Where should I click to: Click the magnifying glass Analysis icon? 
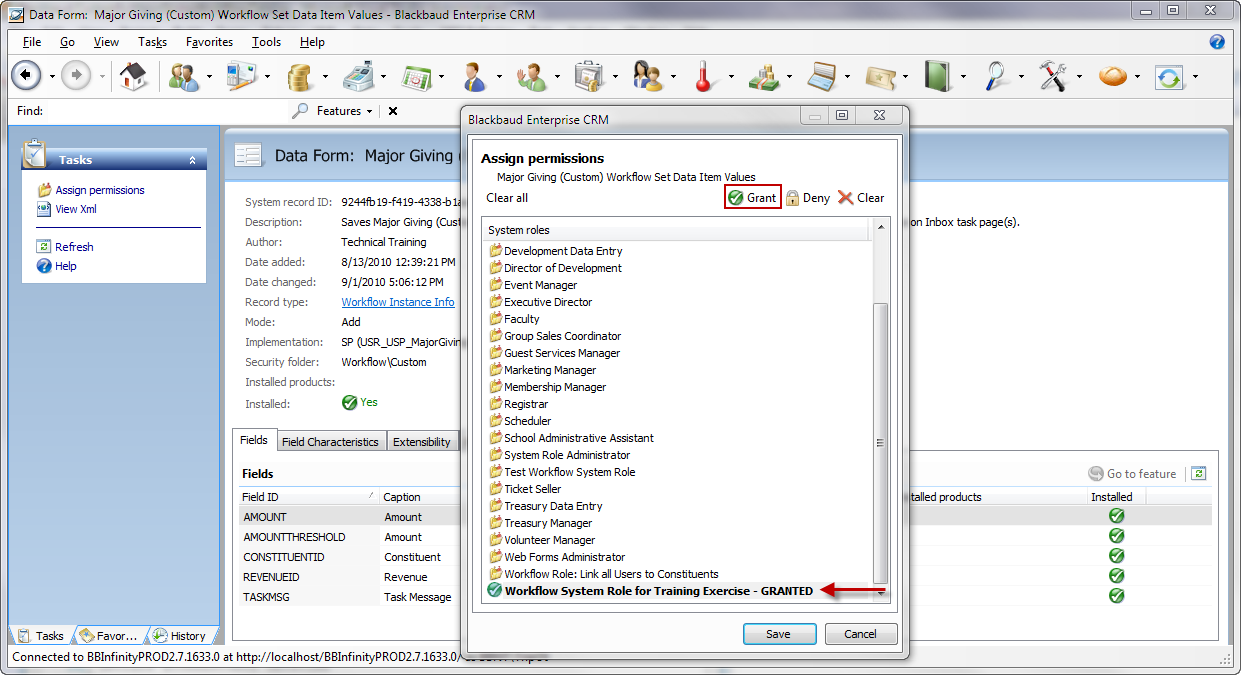click(996, 76)
